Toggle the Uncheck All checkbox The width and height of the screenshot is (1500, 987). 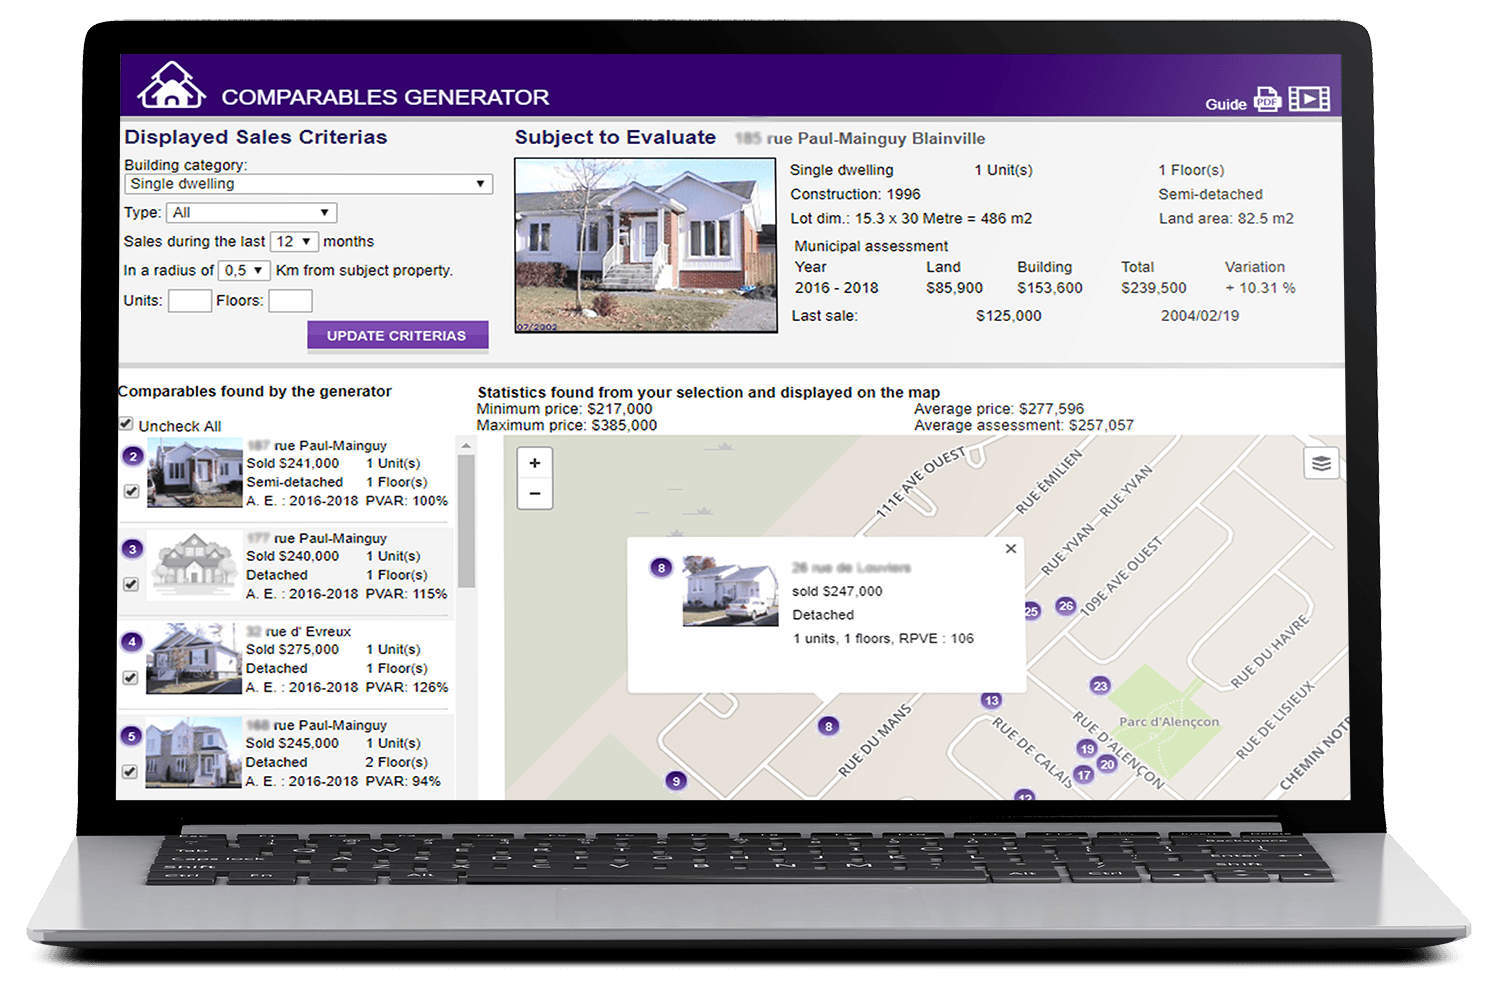(x=126, y=424)
